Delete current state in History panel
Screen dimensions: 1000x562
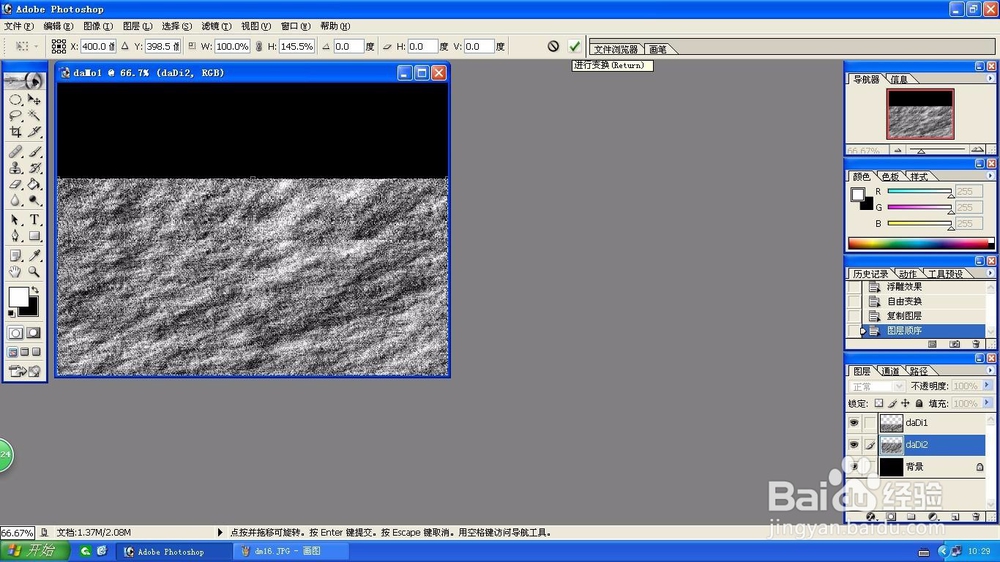976,344
